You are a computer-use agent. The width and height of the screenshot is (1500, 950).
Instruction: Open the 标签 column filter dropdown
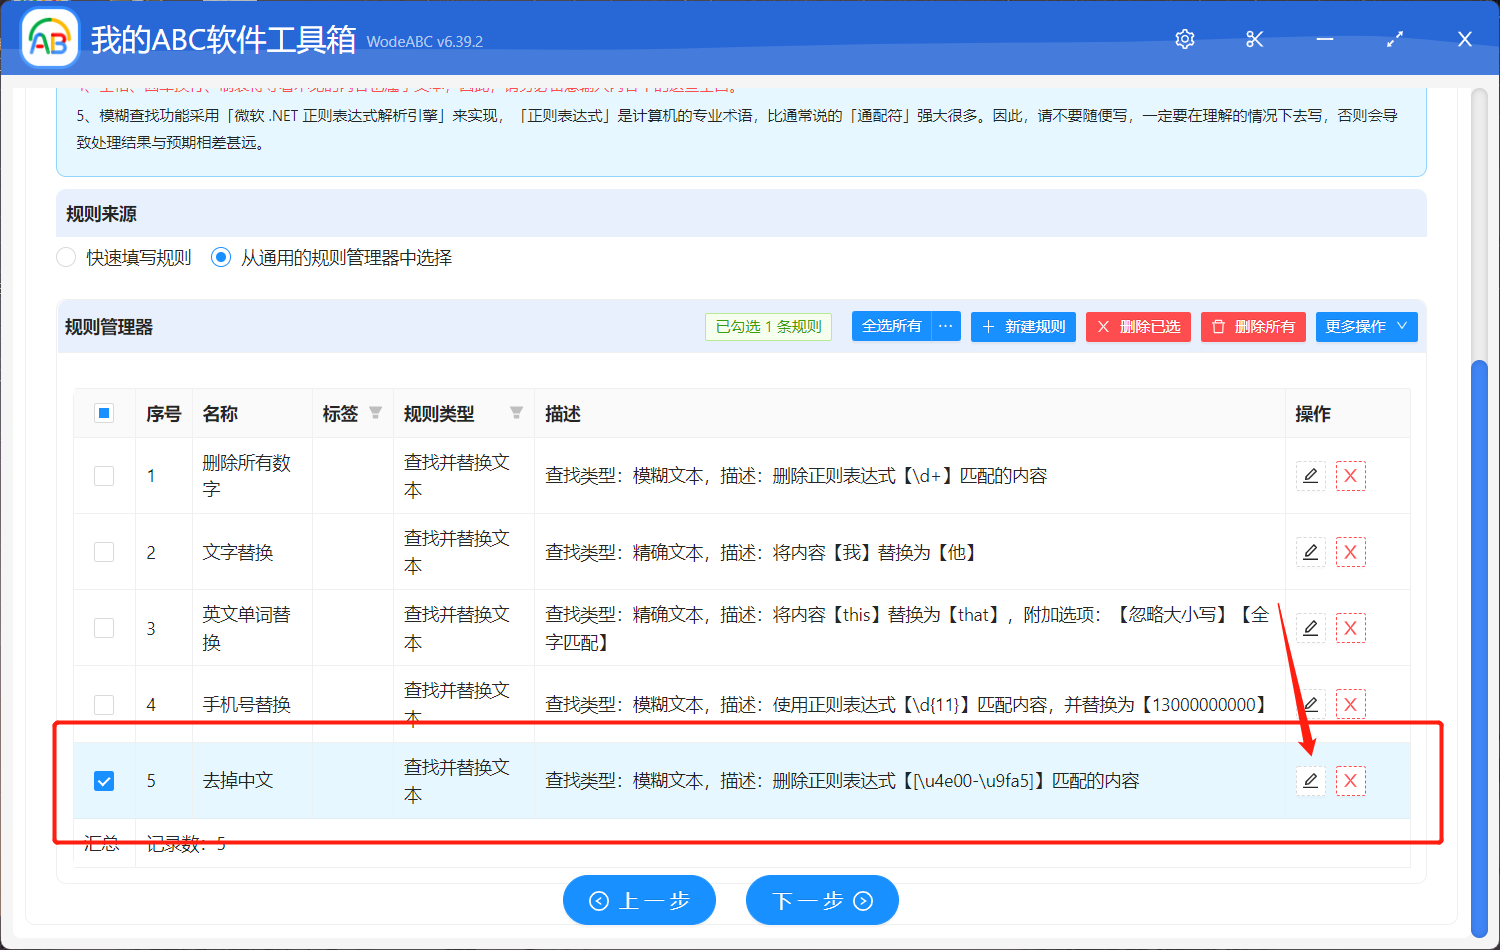376,412
